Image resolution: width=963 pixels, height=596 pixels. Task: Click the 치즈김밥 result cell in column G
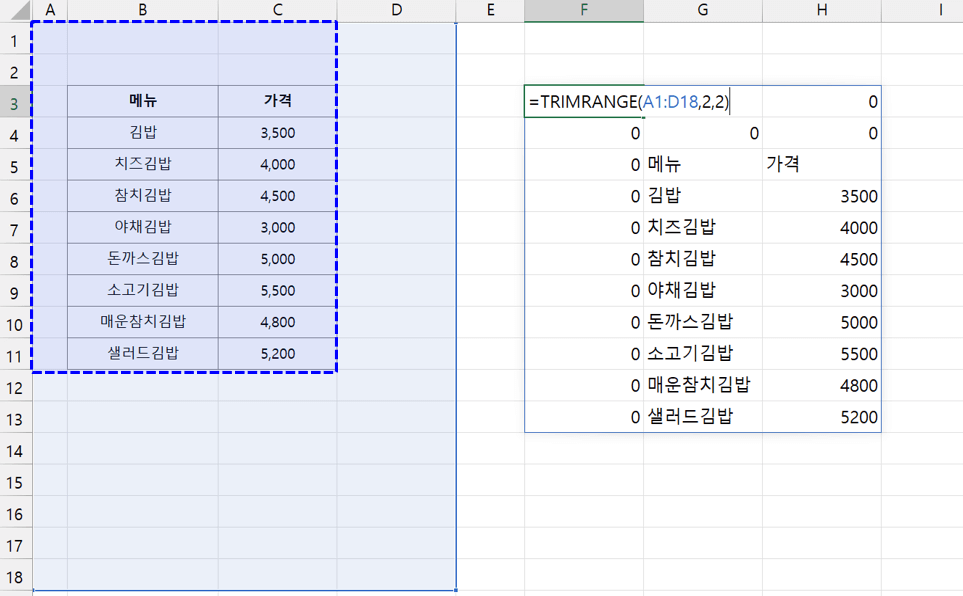point(703,227)
